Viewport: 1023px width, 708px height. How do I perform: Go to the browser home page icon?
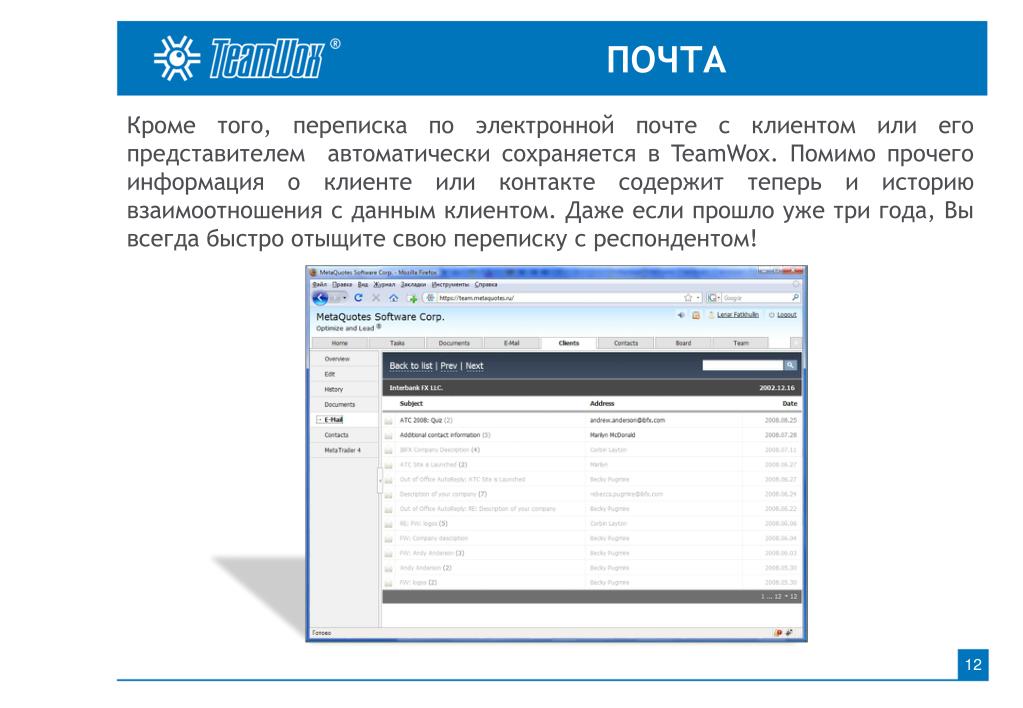point(393,298)
